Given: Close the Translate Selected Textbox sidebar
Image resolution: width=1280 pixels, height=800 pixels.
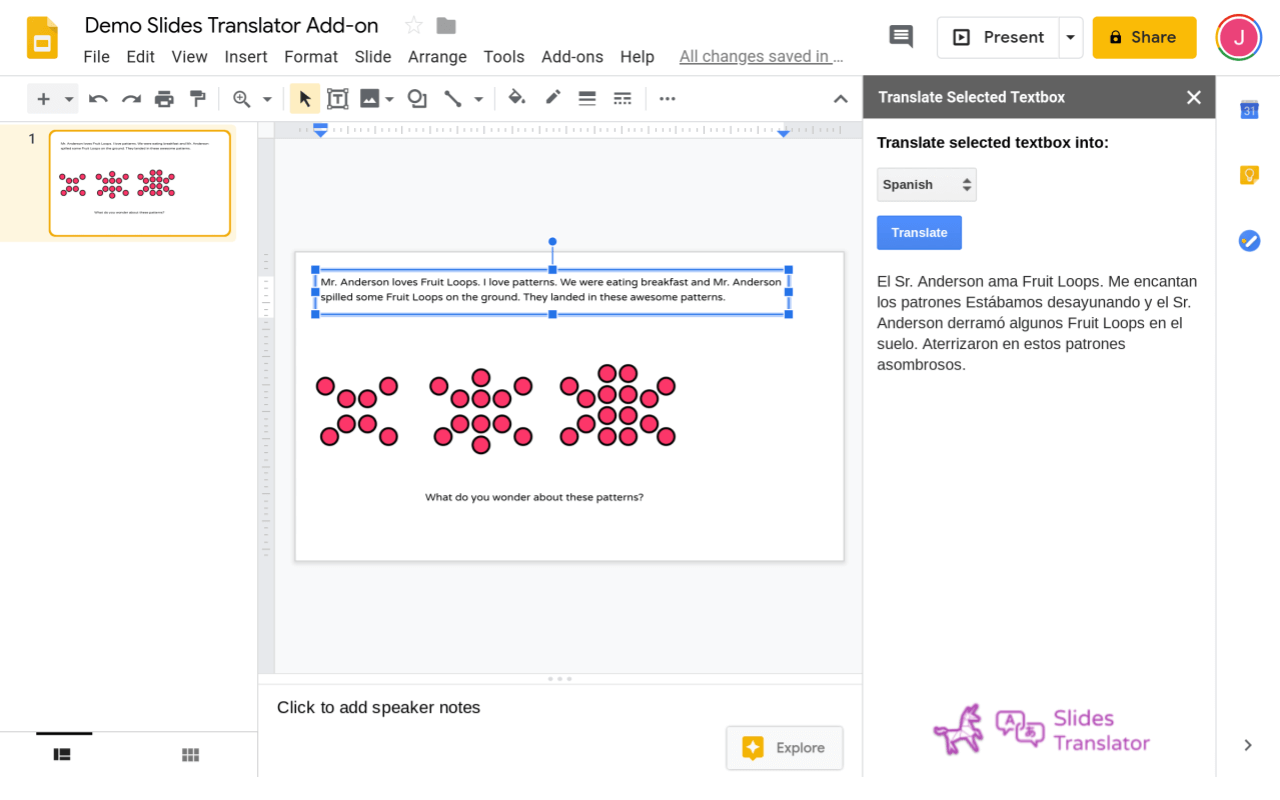Looking at the screenshot, I should 1194,97.
